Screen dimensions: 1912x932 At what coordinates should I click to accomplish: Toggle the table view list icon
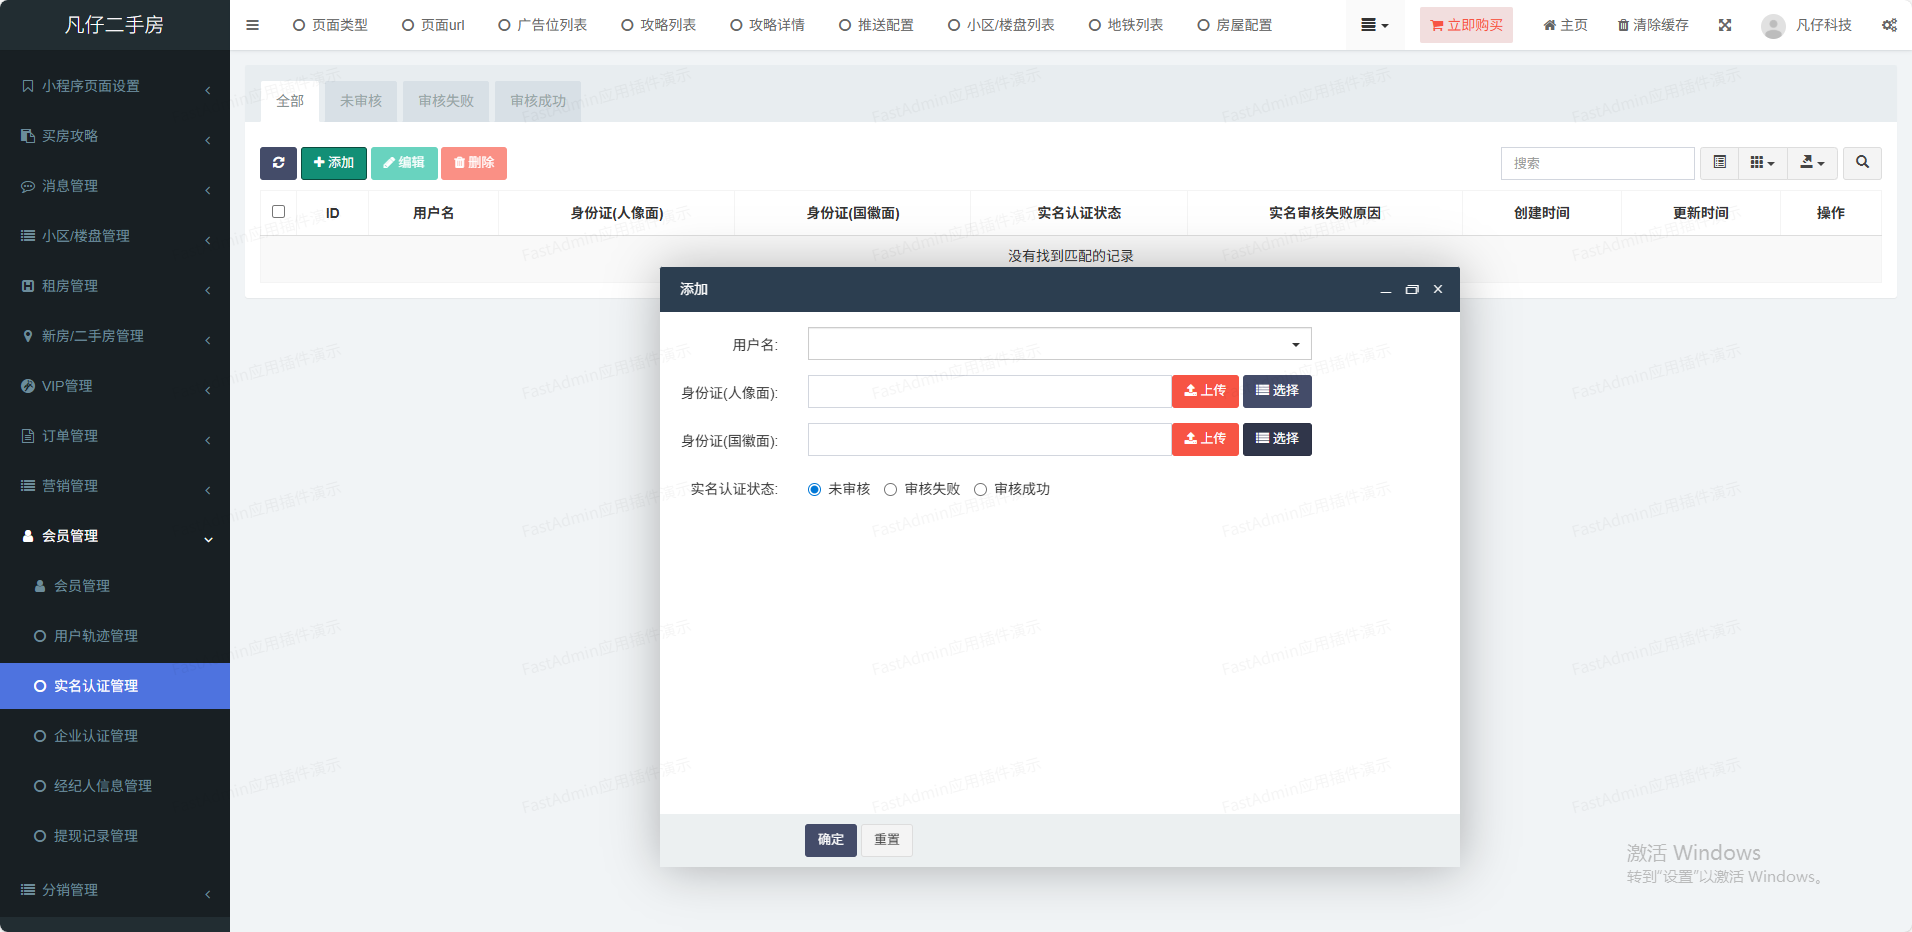[x=1719, y=163]
